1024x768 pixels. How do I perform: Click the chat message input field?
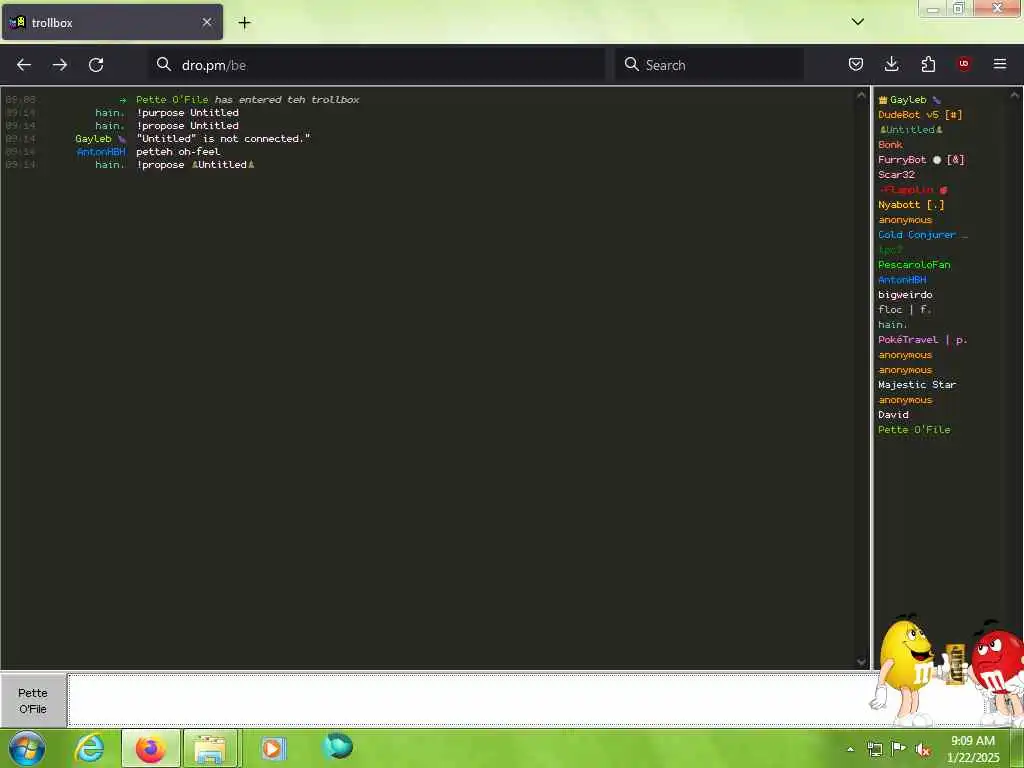tap(469, 699)
